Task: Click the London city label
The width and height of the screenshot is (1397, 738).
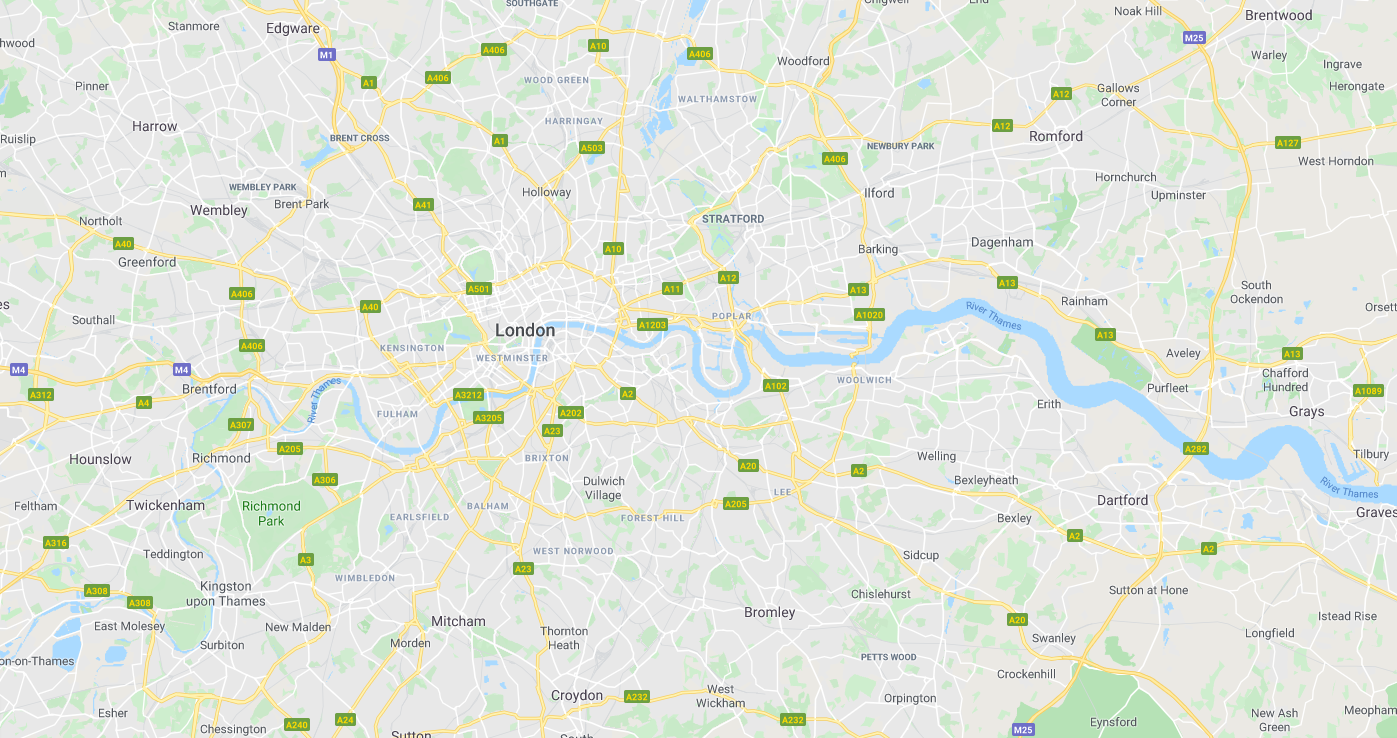Action: [x=525, y=331]
